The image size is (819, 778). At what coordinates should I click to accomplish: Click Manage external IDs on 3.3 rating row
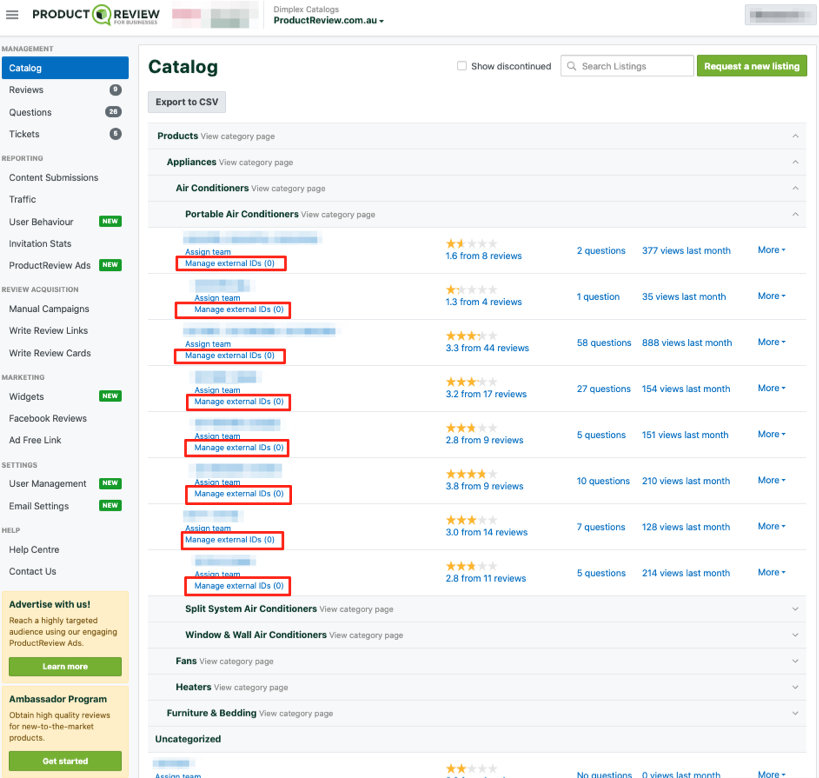click(230, 356)
